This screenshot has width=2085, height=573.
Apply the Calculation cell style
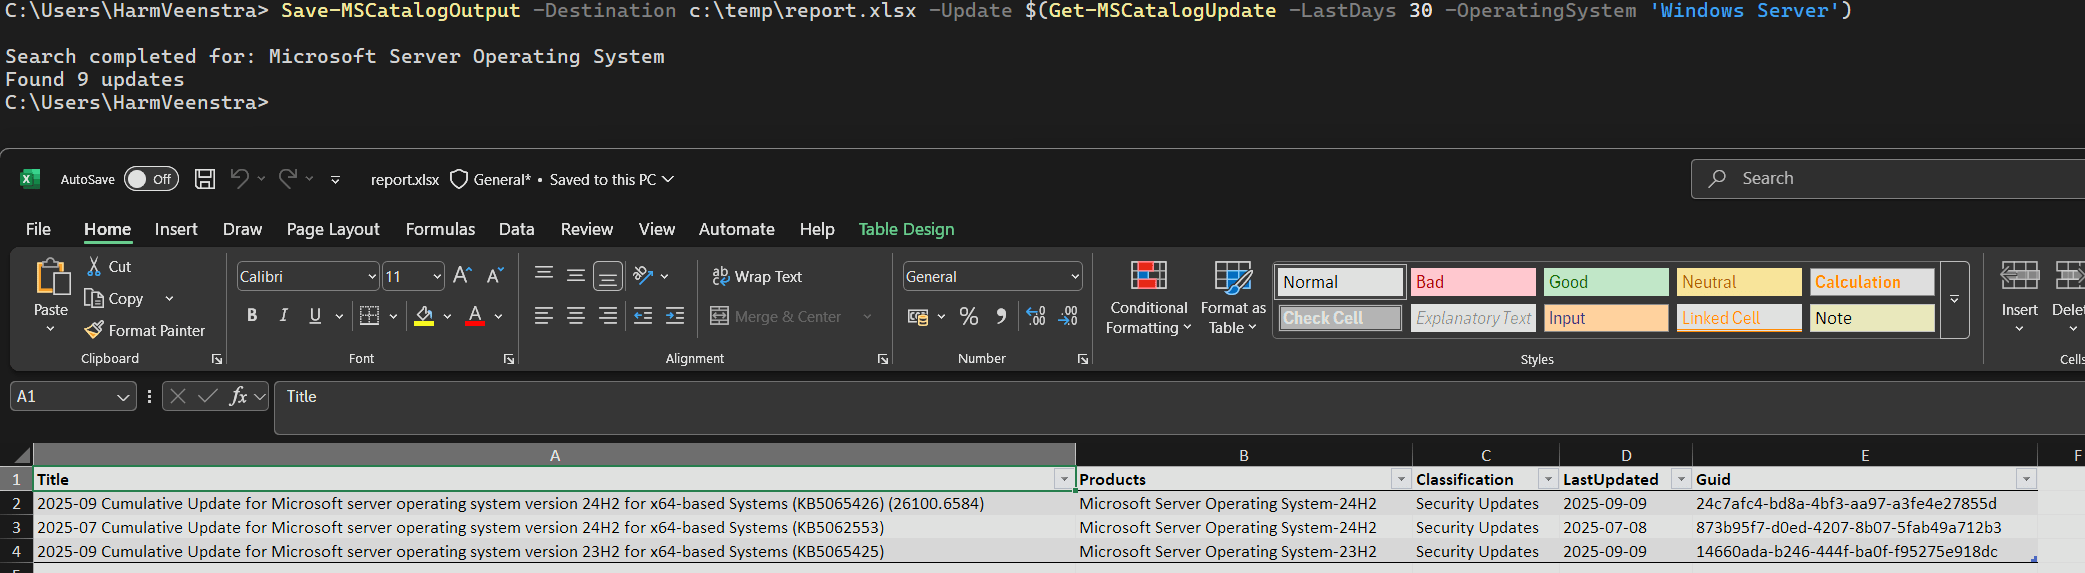point(1872,282)
